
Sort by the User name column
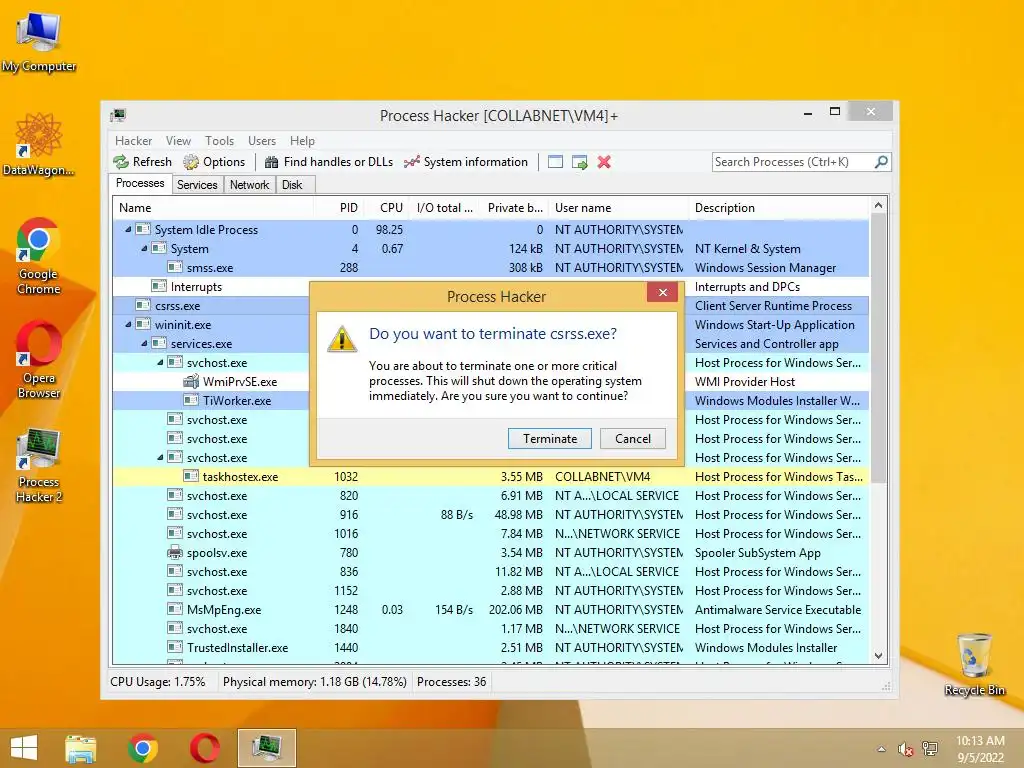(618, 208)
